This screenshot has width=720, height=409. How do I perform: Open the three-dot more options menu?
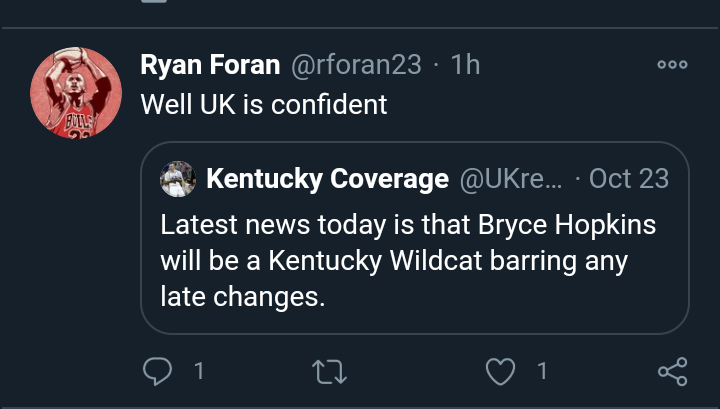point(672,65)
